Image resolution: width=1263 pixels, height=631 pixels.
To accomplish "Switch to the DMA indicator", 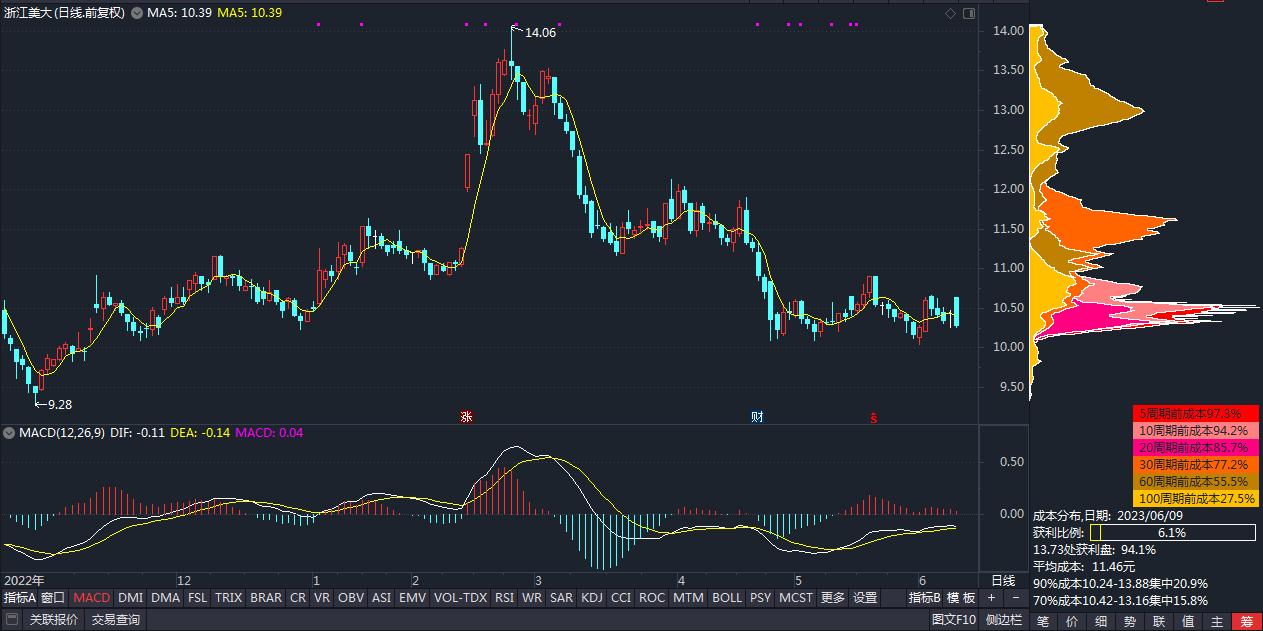I will pyautogui.click(x=165, y=597).
